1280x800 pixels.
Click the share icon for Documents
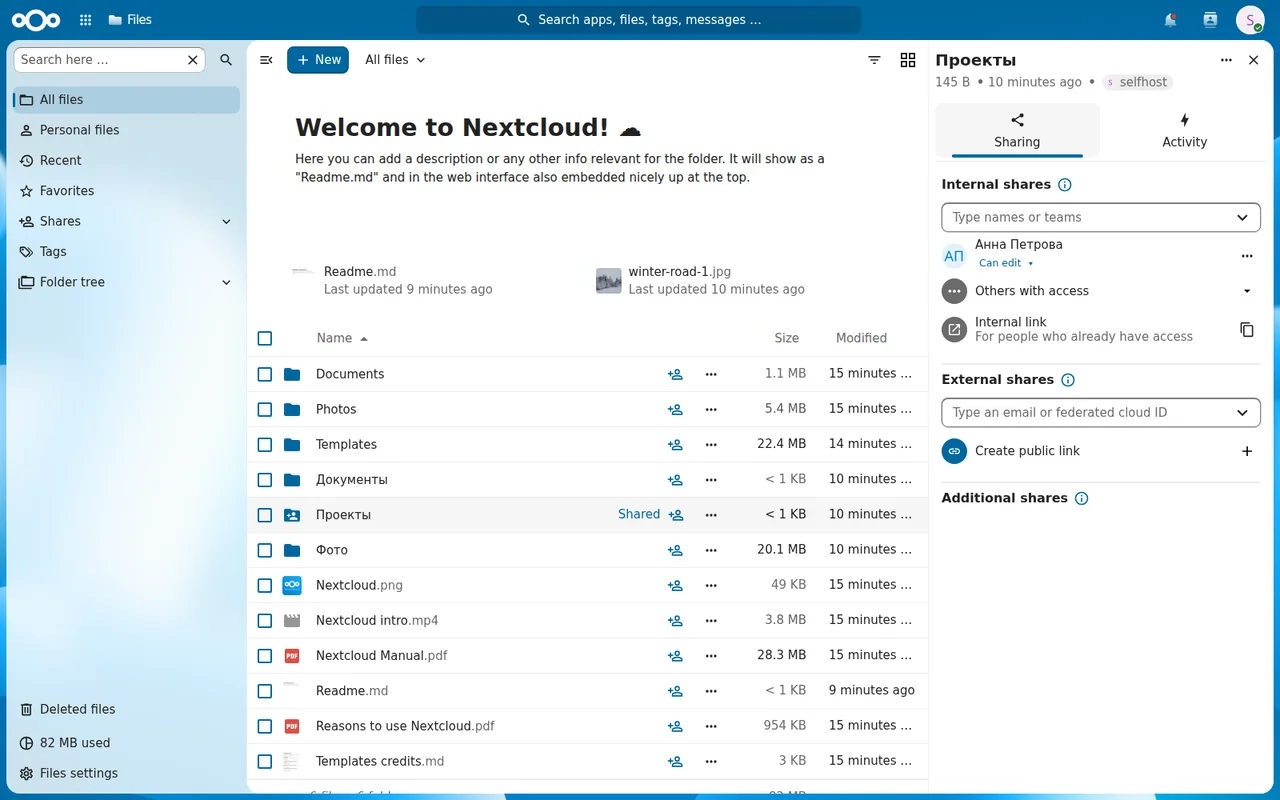pyautogui.click(x=675, y=374)
